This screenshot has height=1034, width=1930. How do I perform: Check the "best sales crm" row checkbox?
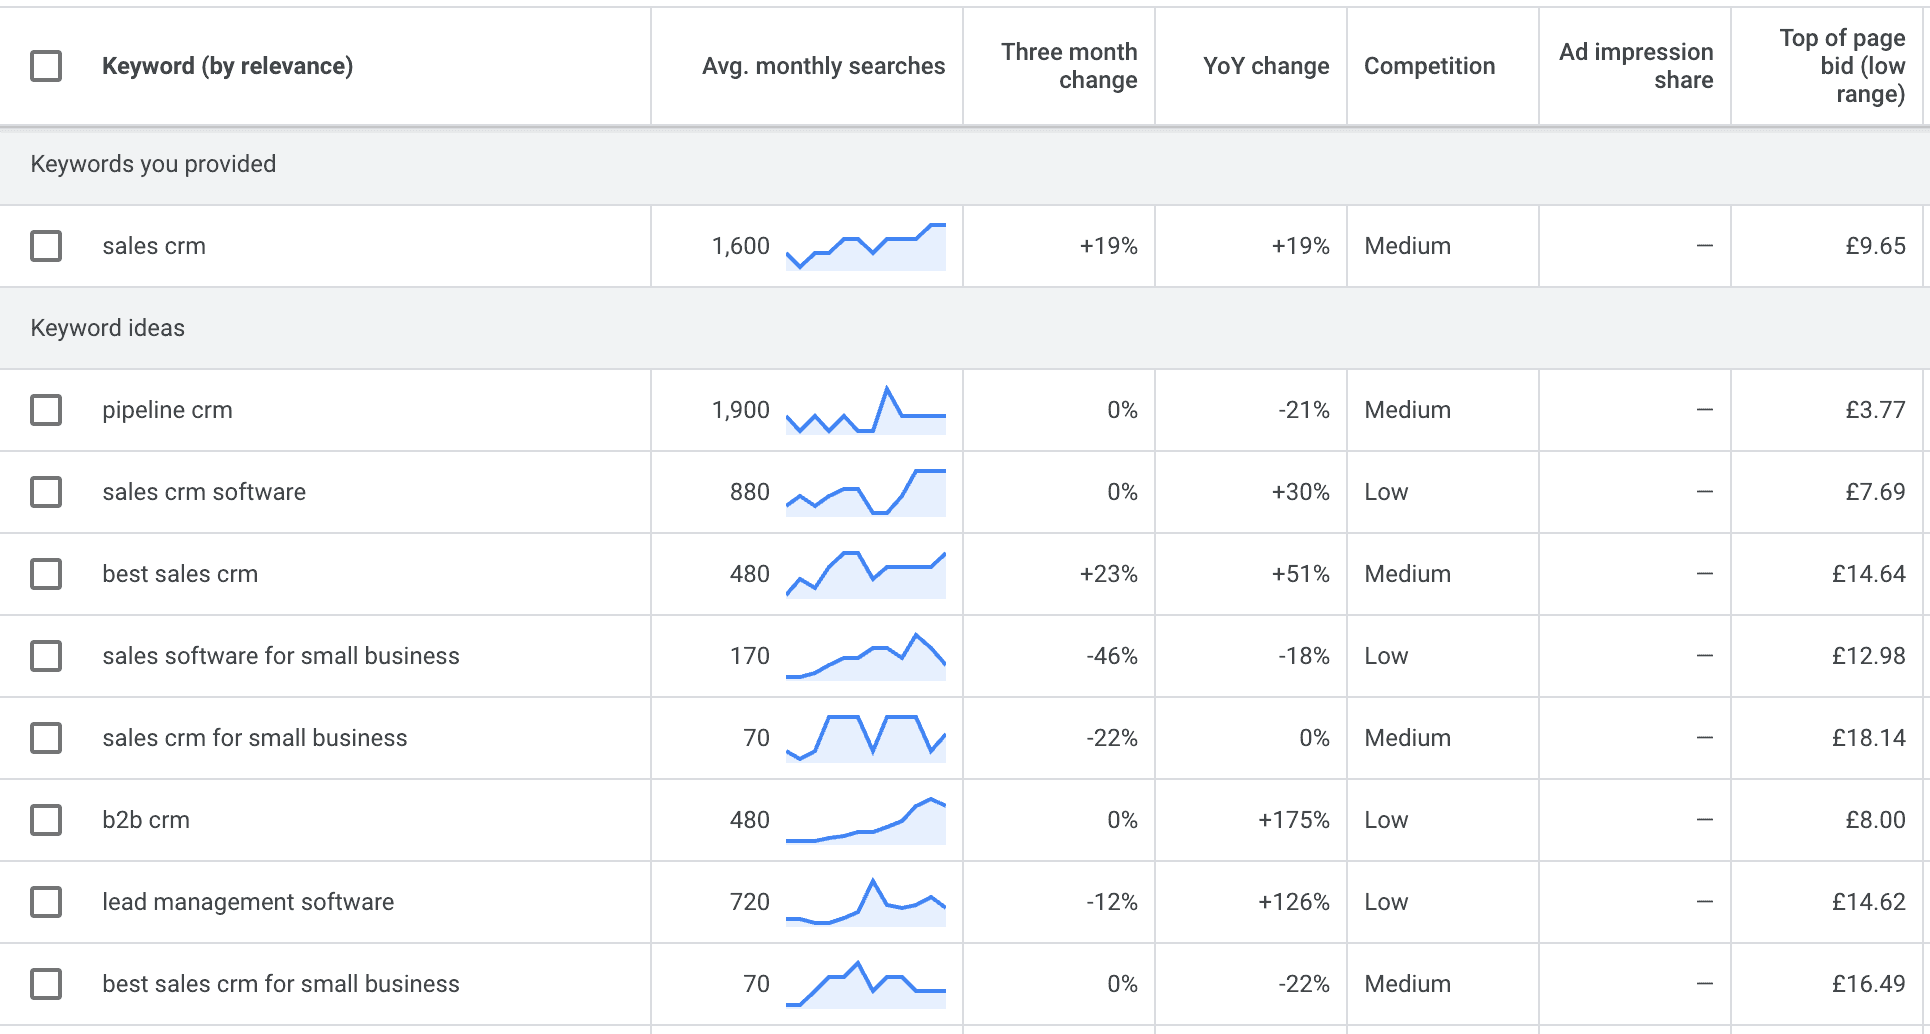(46, 574)
